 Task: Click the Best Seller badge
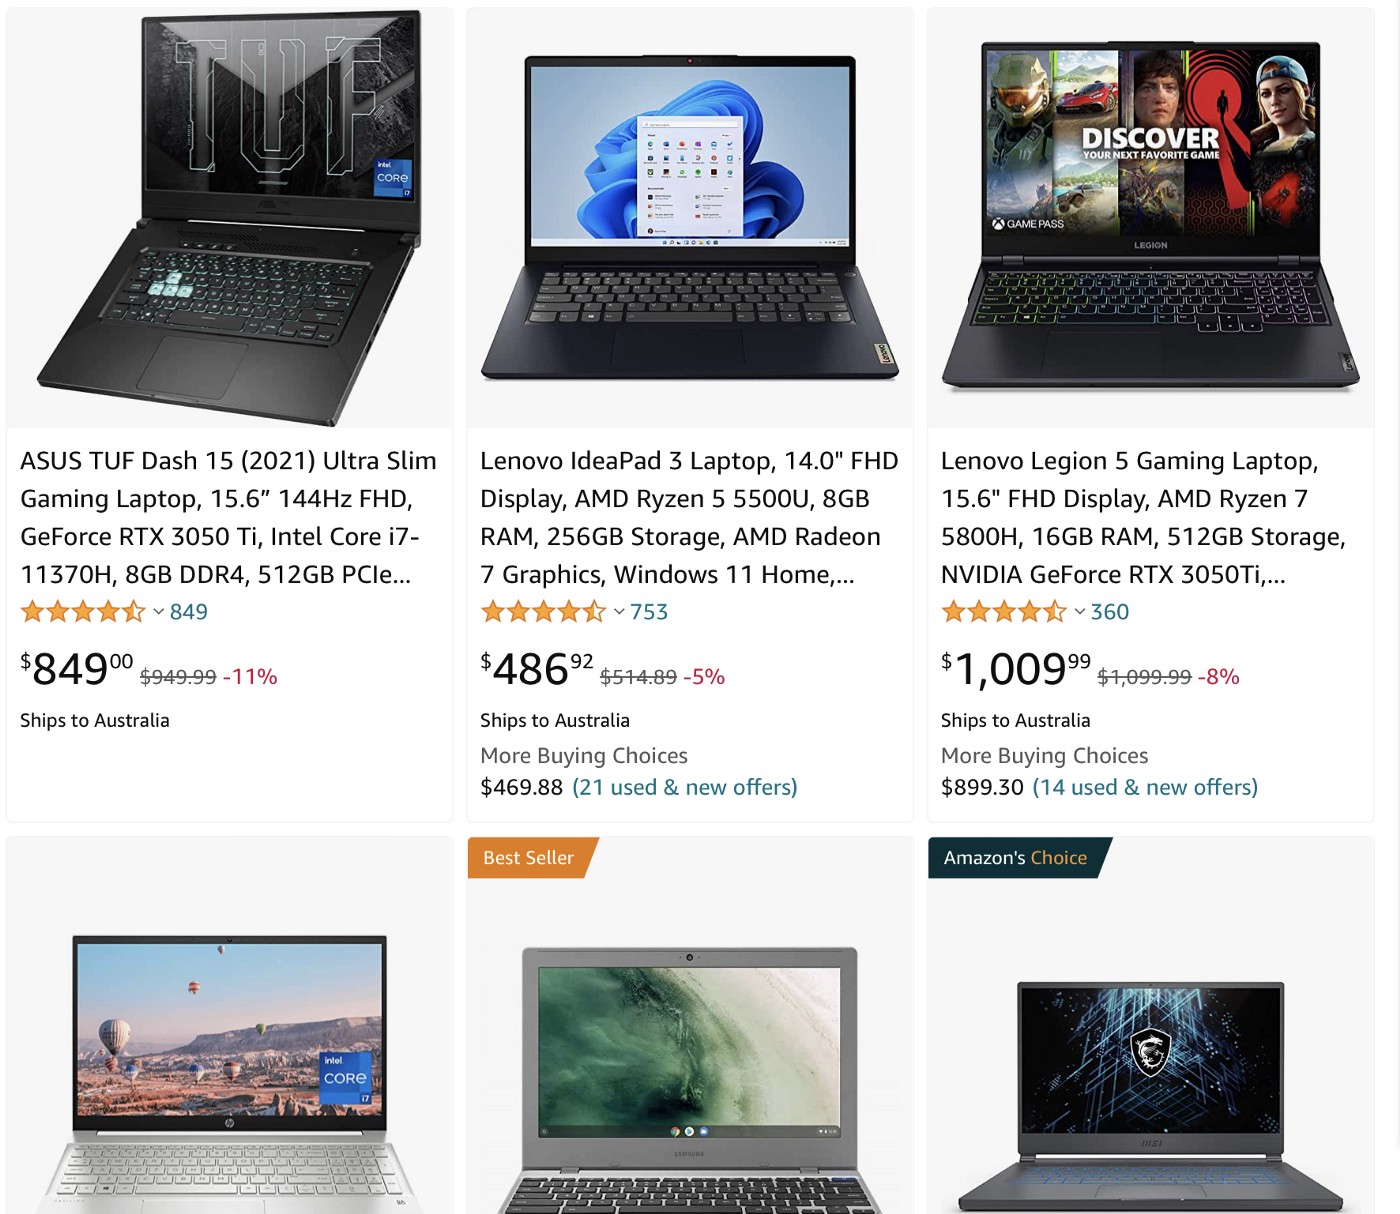532,858
